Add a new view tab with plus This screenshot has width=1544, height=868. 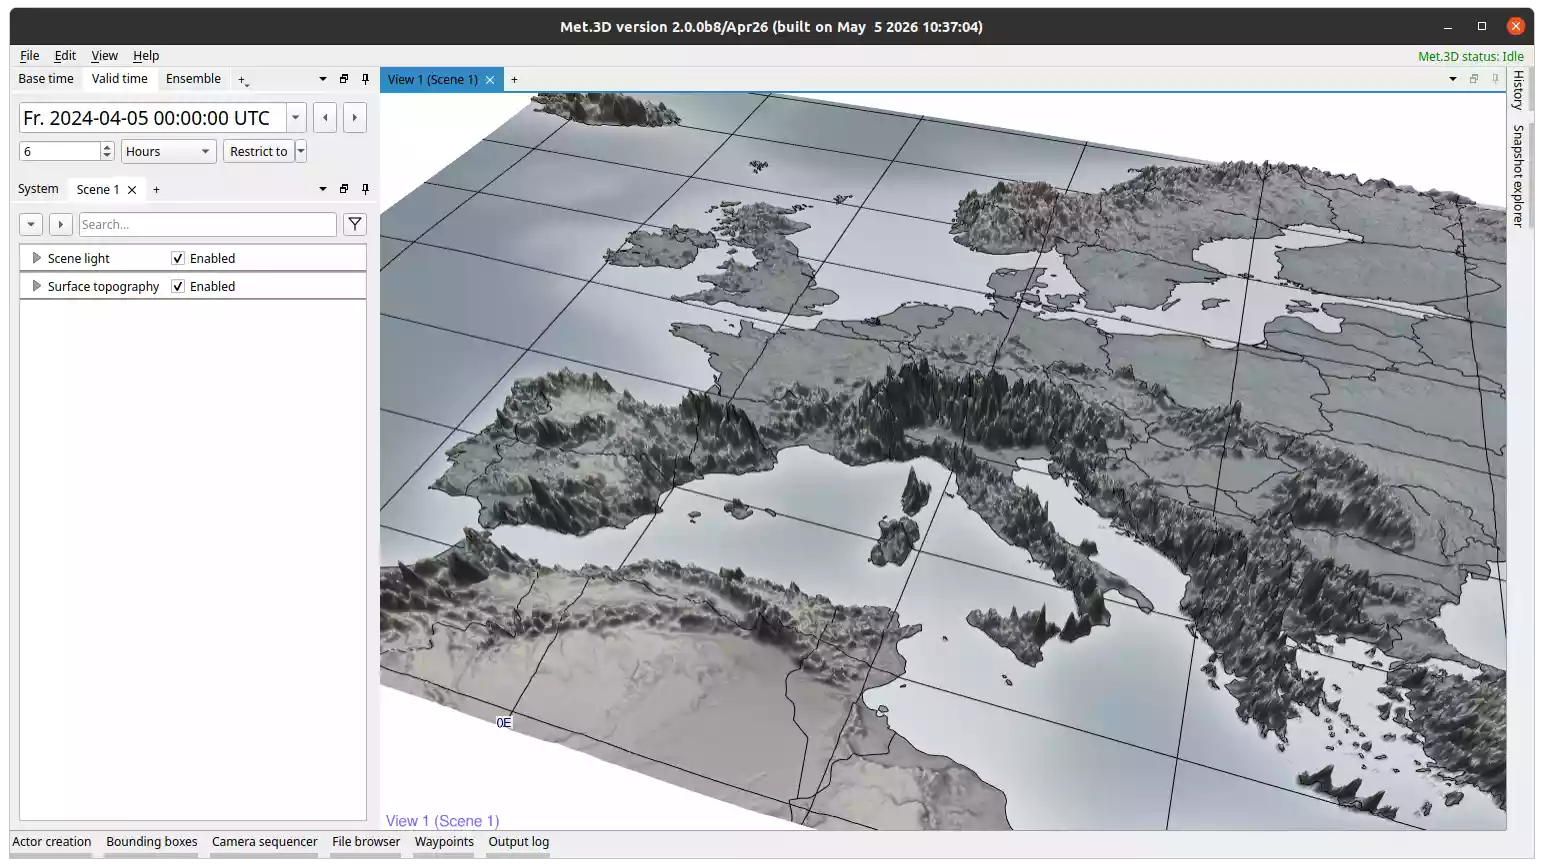click(x=514, y=80)
